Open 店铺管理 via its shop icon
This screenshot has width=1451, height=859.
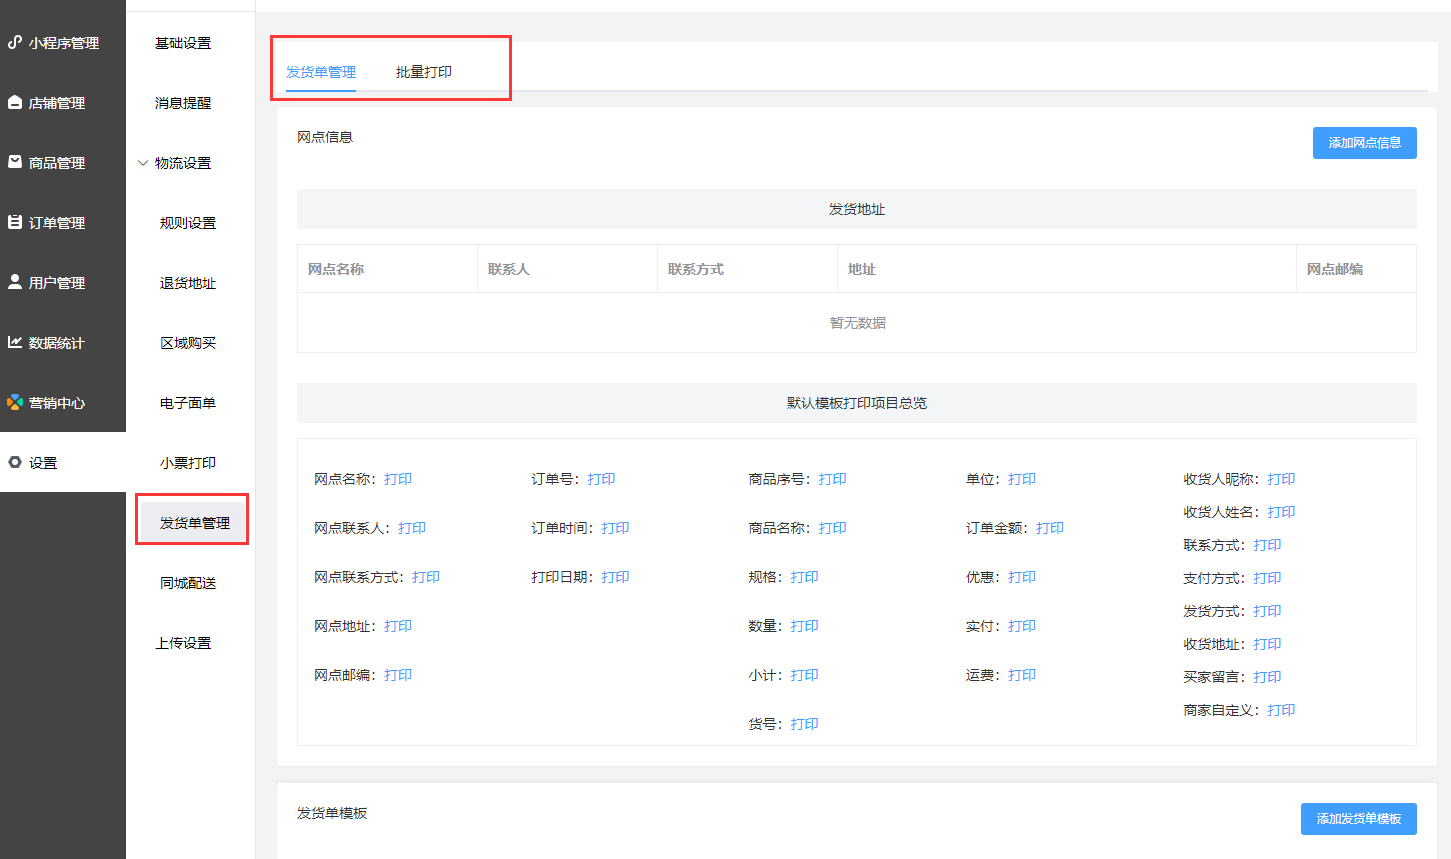[x=15, y=102]
